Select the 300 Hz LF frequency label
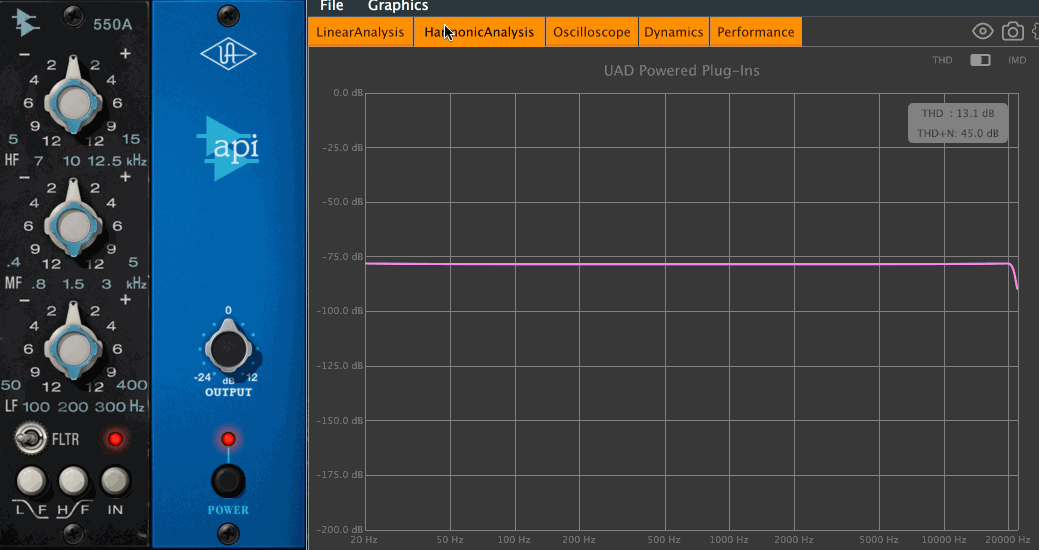Viewport: 1039px width, 550px height. (x=109, y=406)
